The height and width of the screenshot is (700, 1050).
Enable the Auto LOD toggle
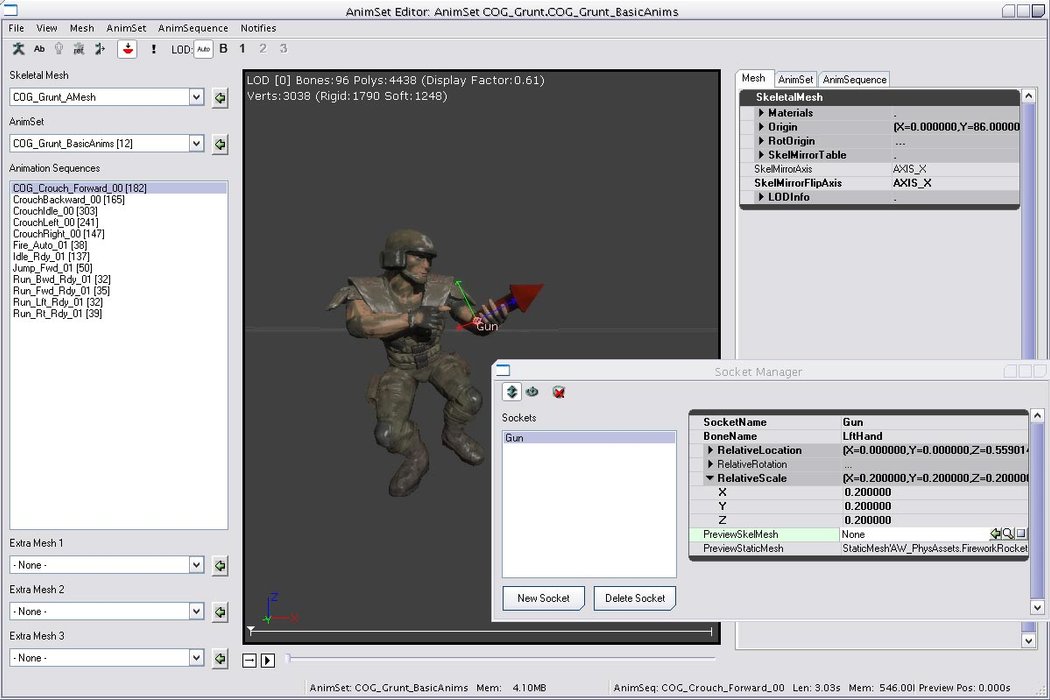pyautogui.click(x=203, y=48)
